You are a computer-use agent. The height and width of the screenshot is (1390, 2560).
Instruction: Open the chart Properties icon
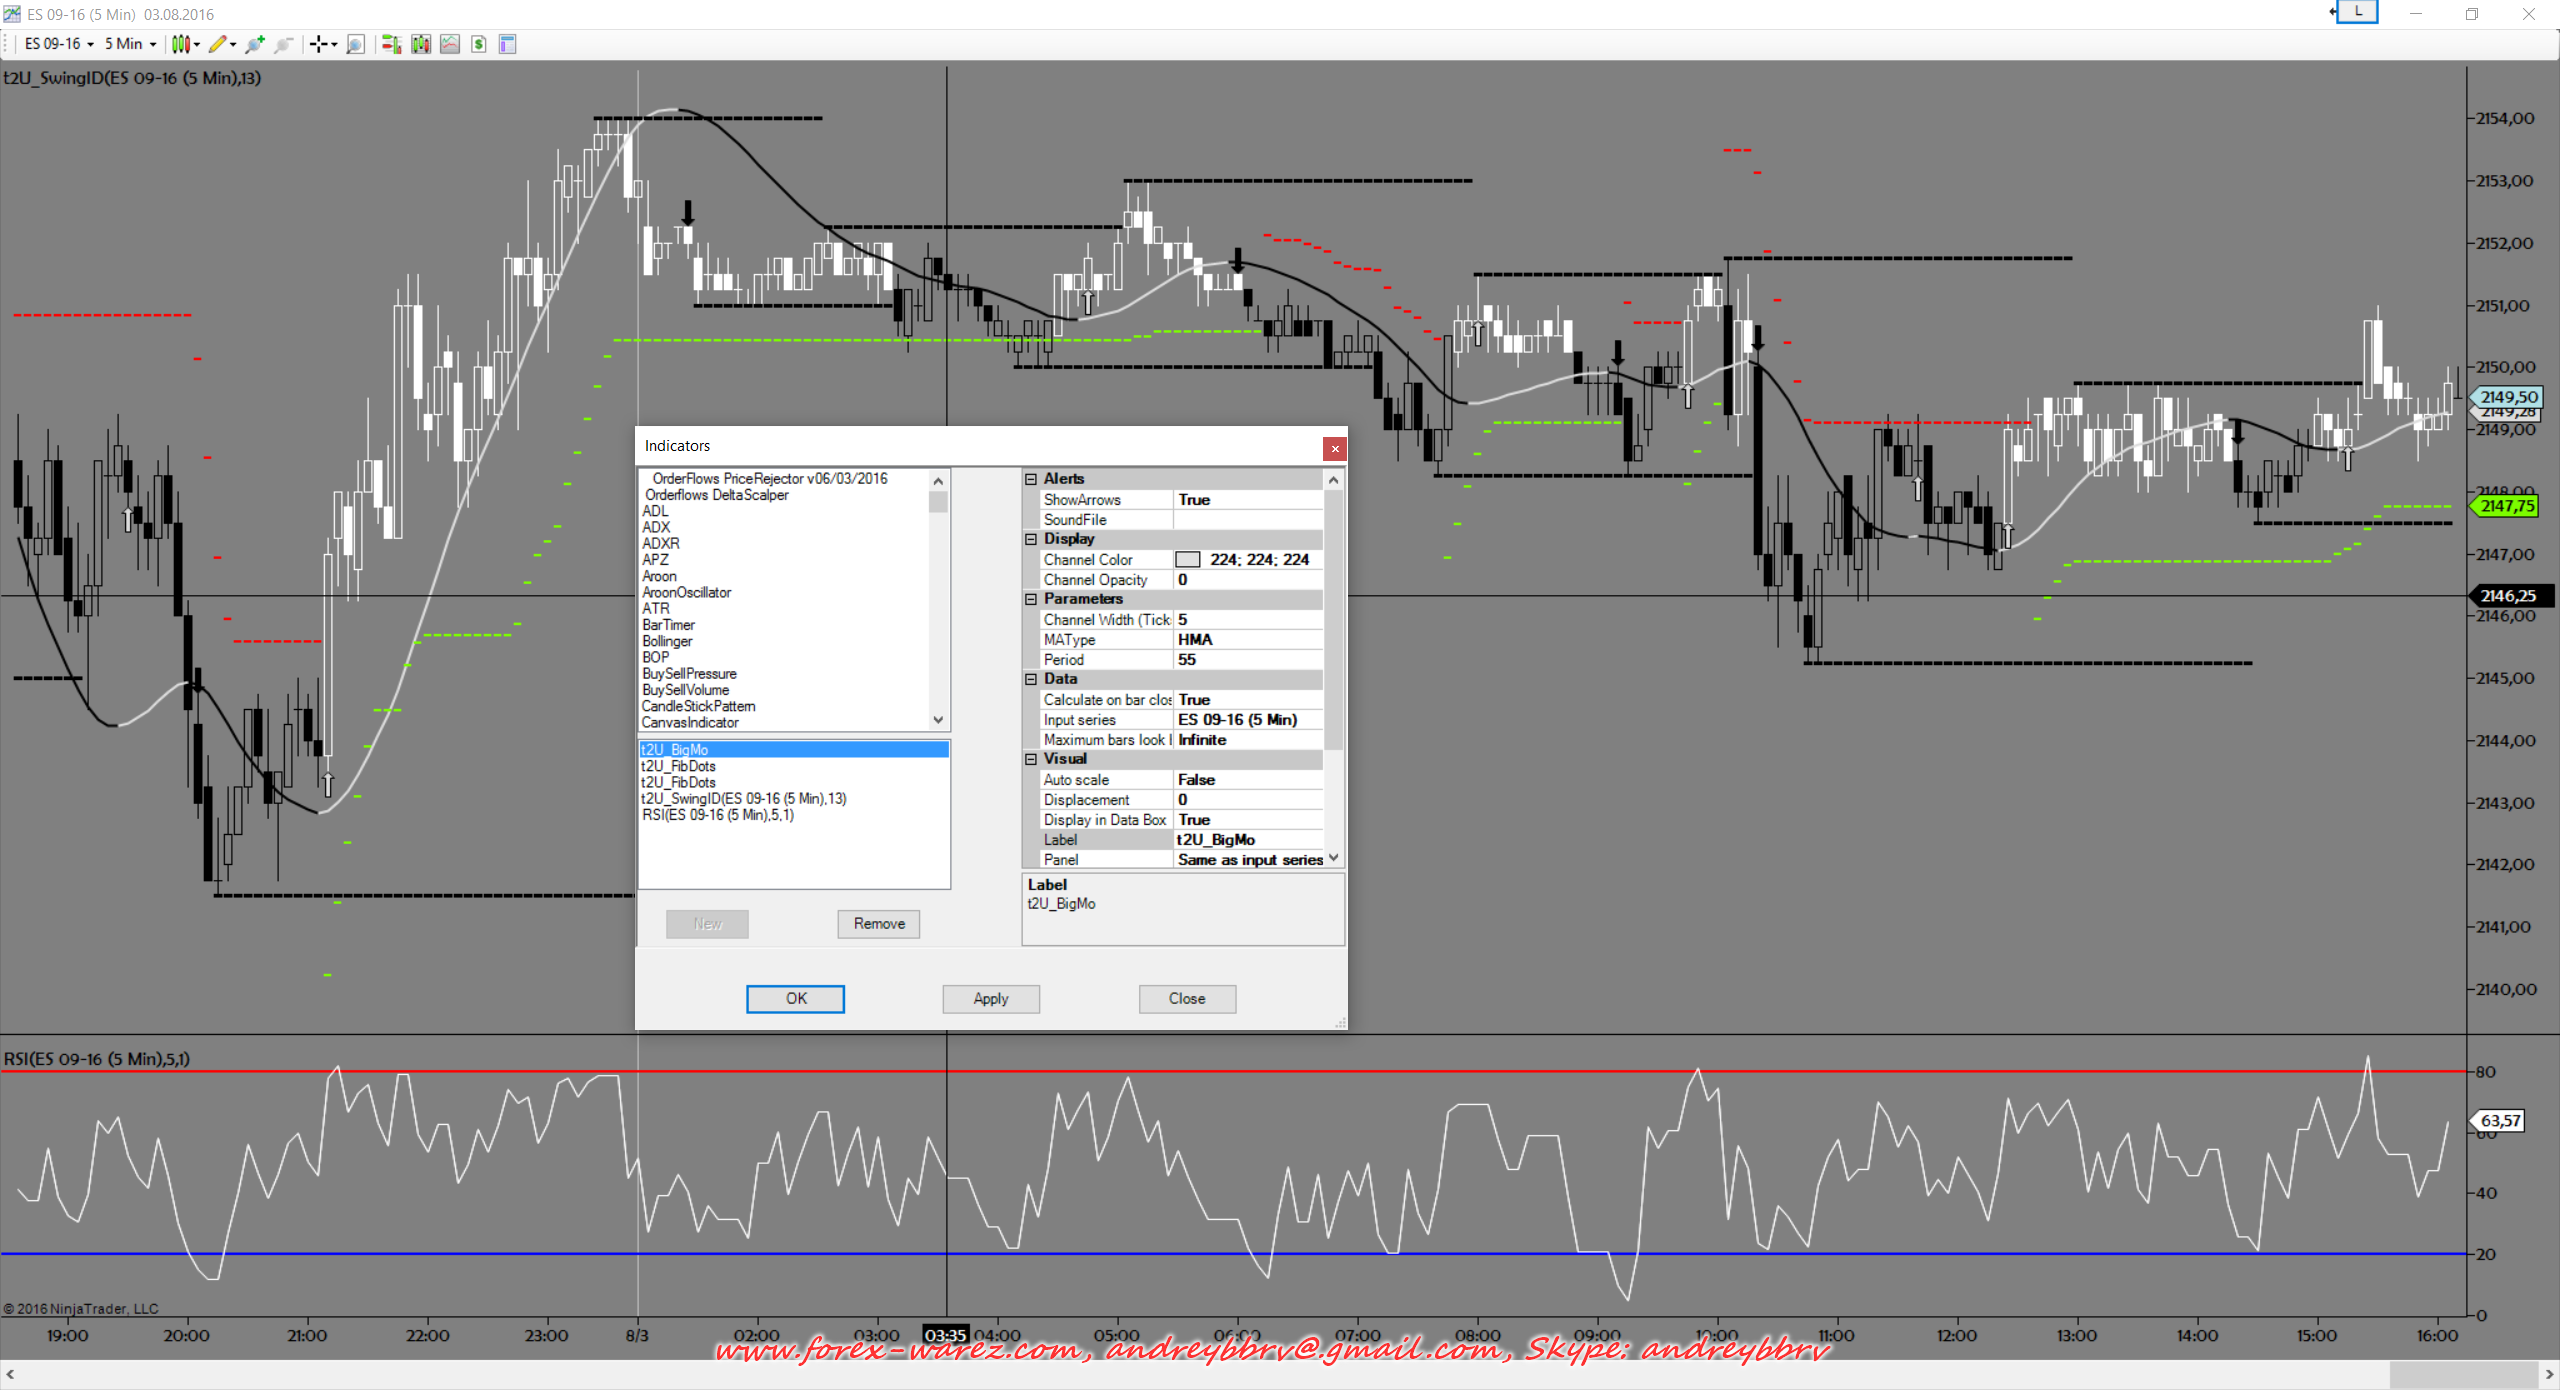tap(507, 44)
